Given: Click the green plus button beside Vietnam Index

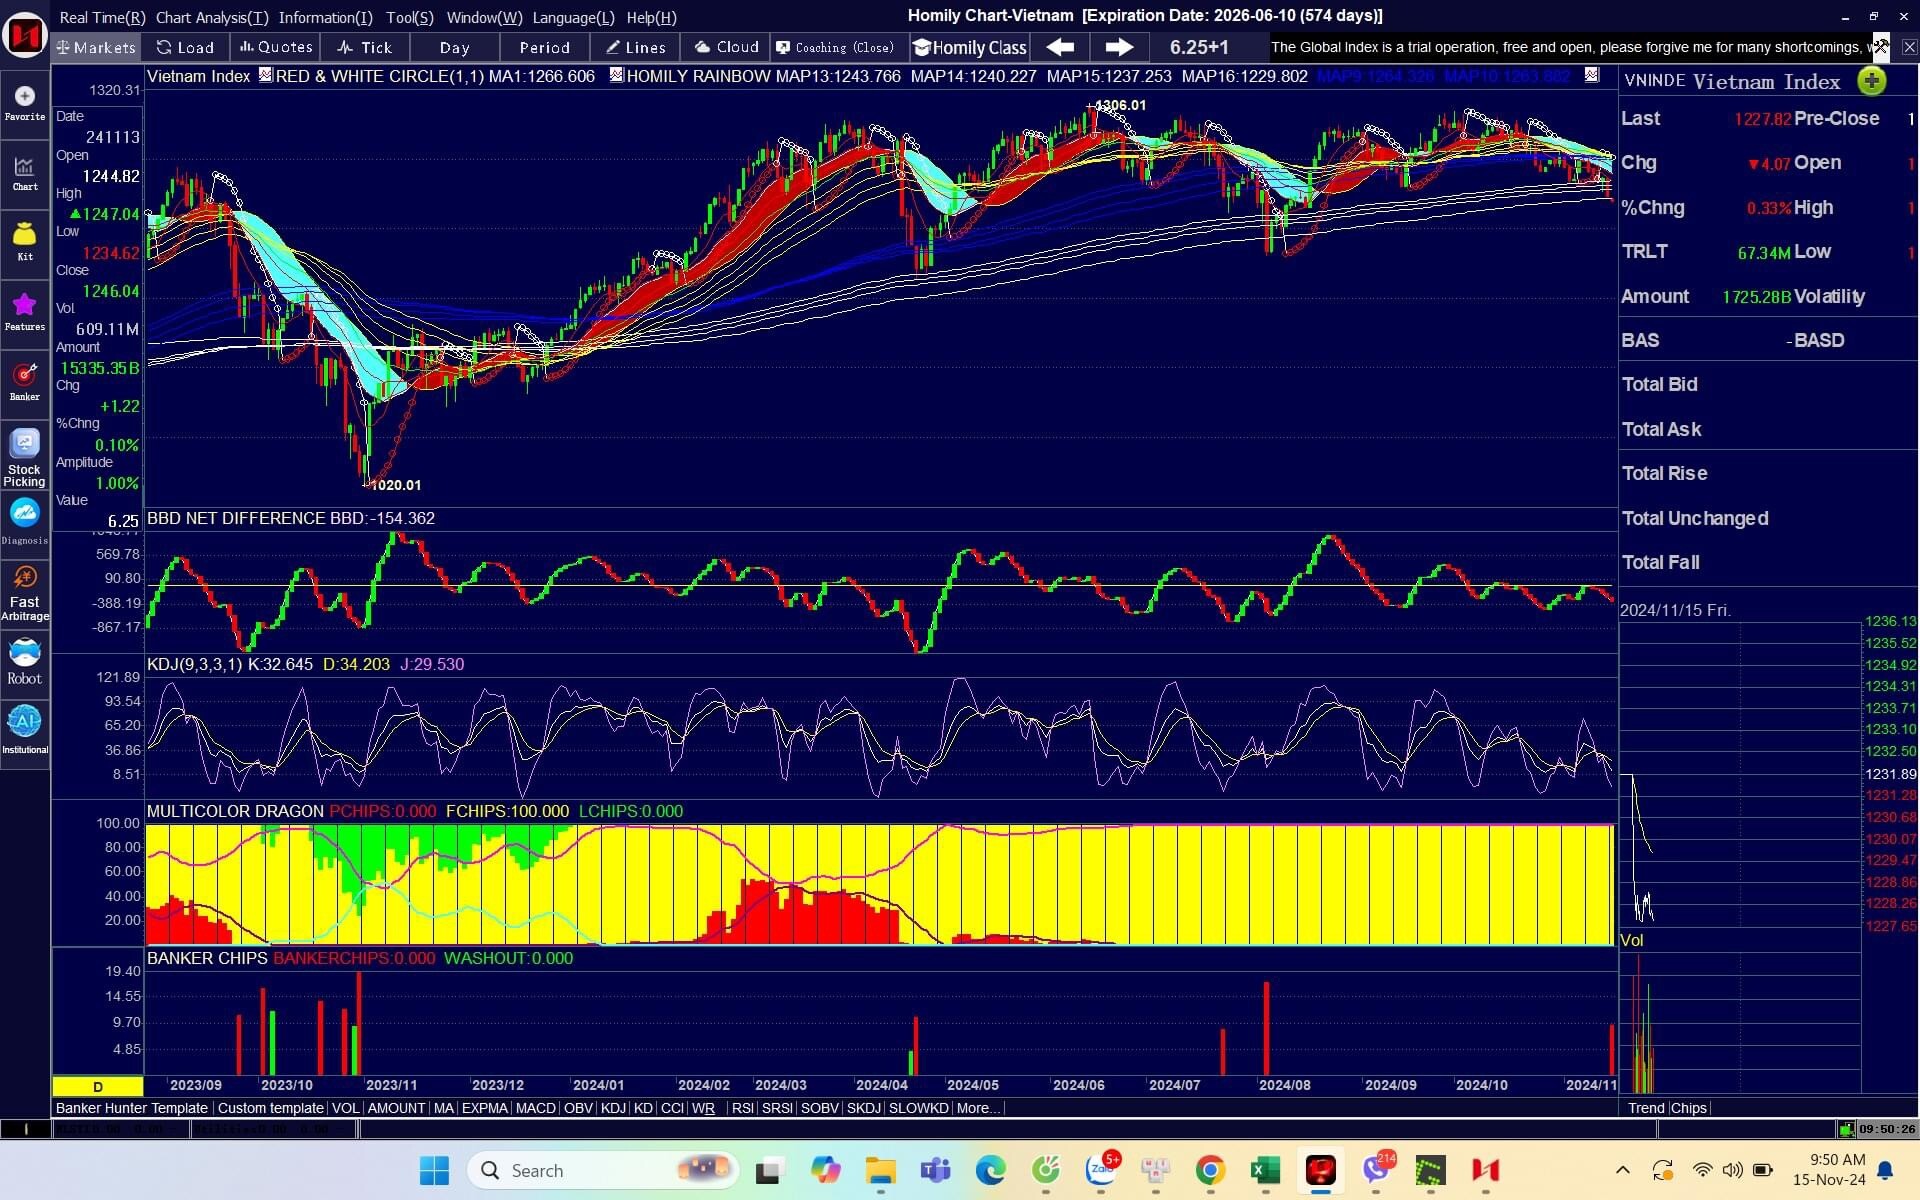Looking at the screenshot, I should (x=1872, y=81).
